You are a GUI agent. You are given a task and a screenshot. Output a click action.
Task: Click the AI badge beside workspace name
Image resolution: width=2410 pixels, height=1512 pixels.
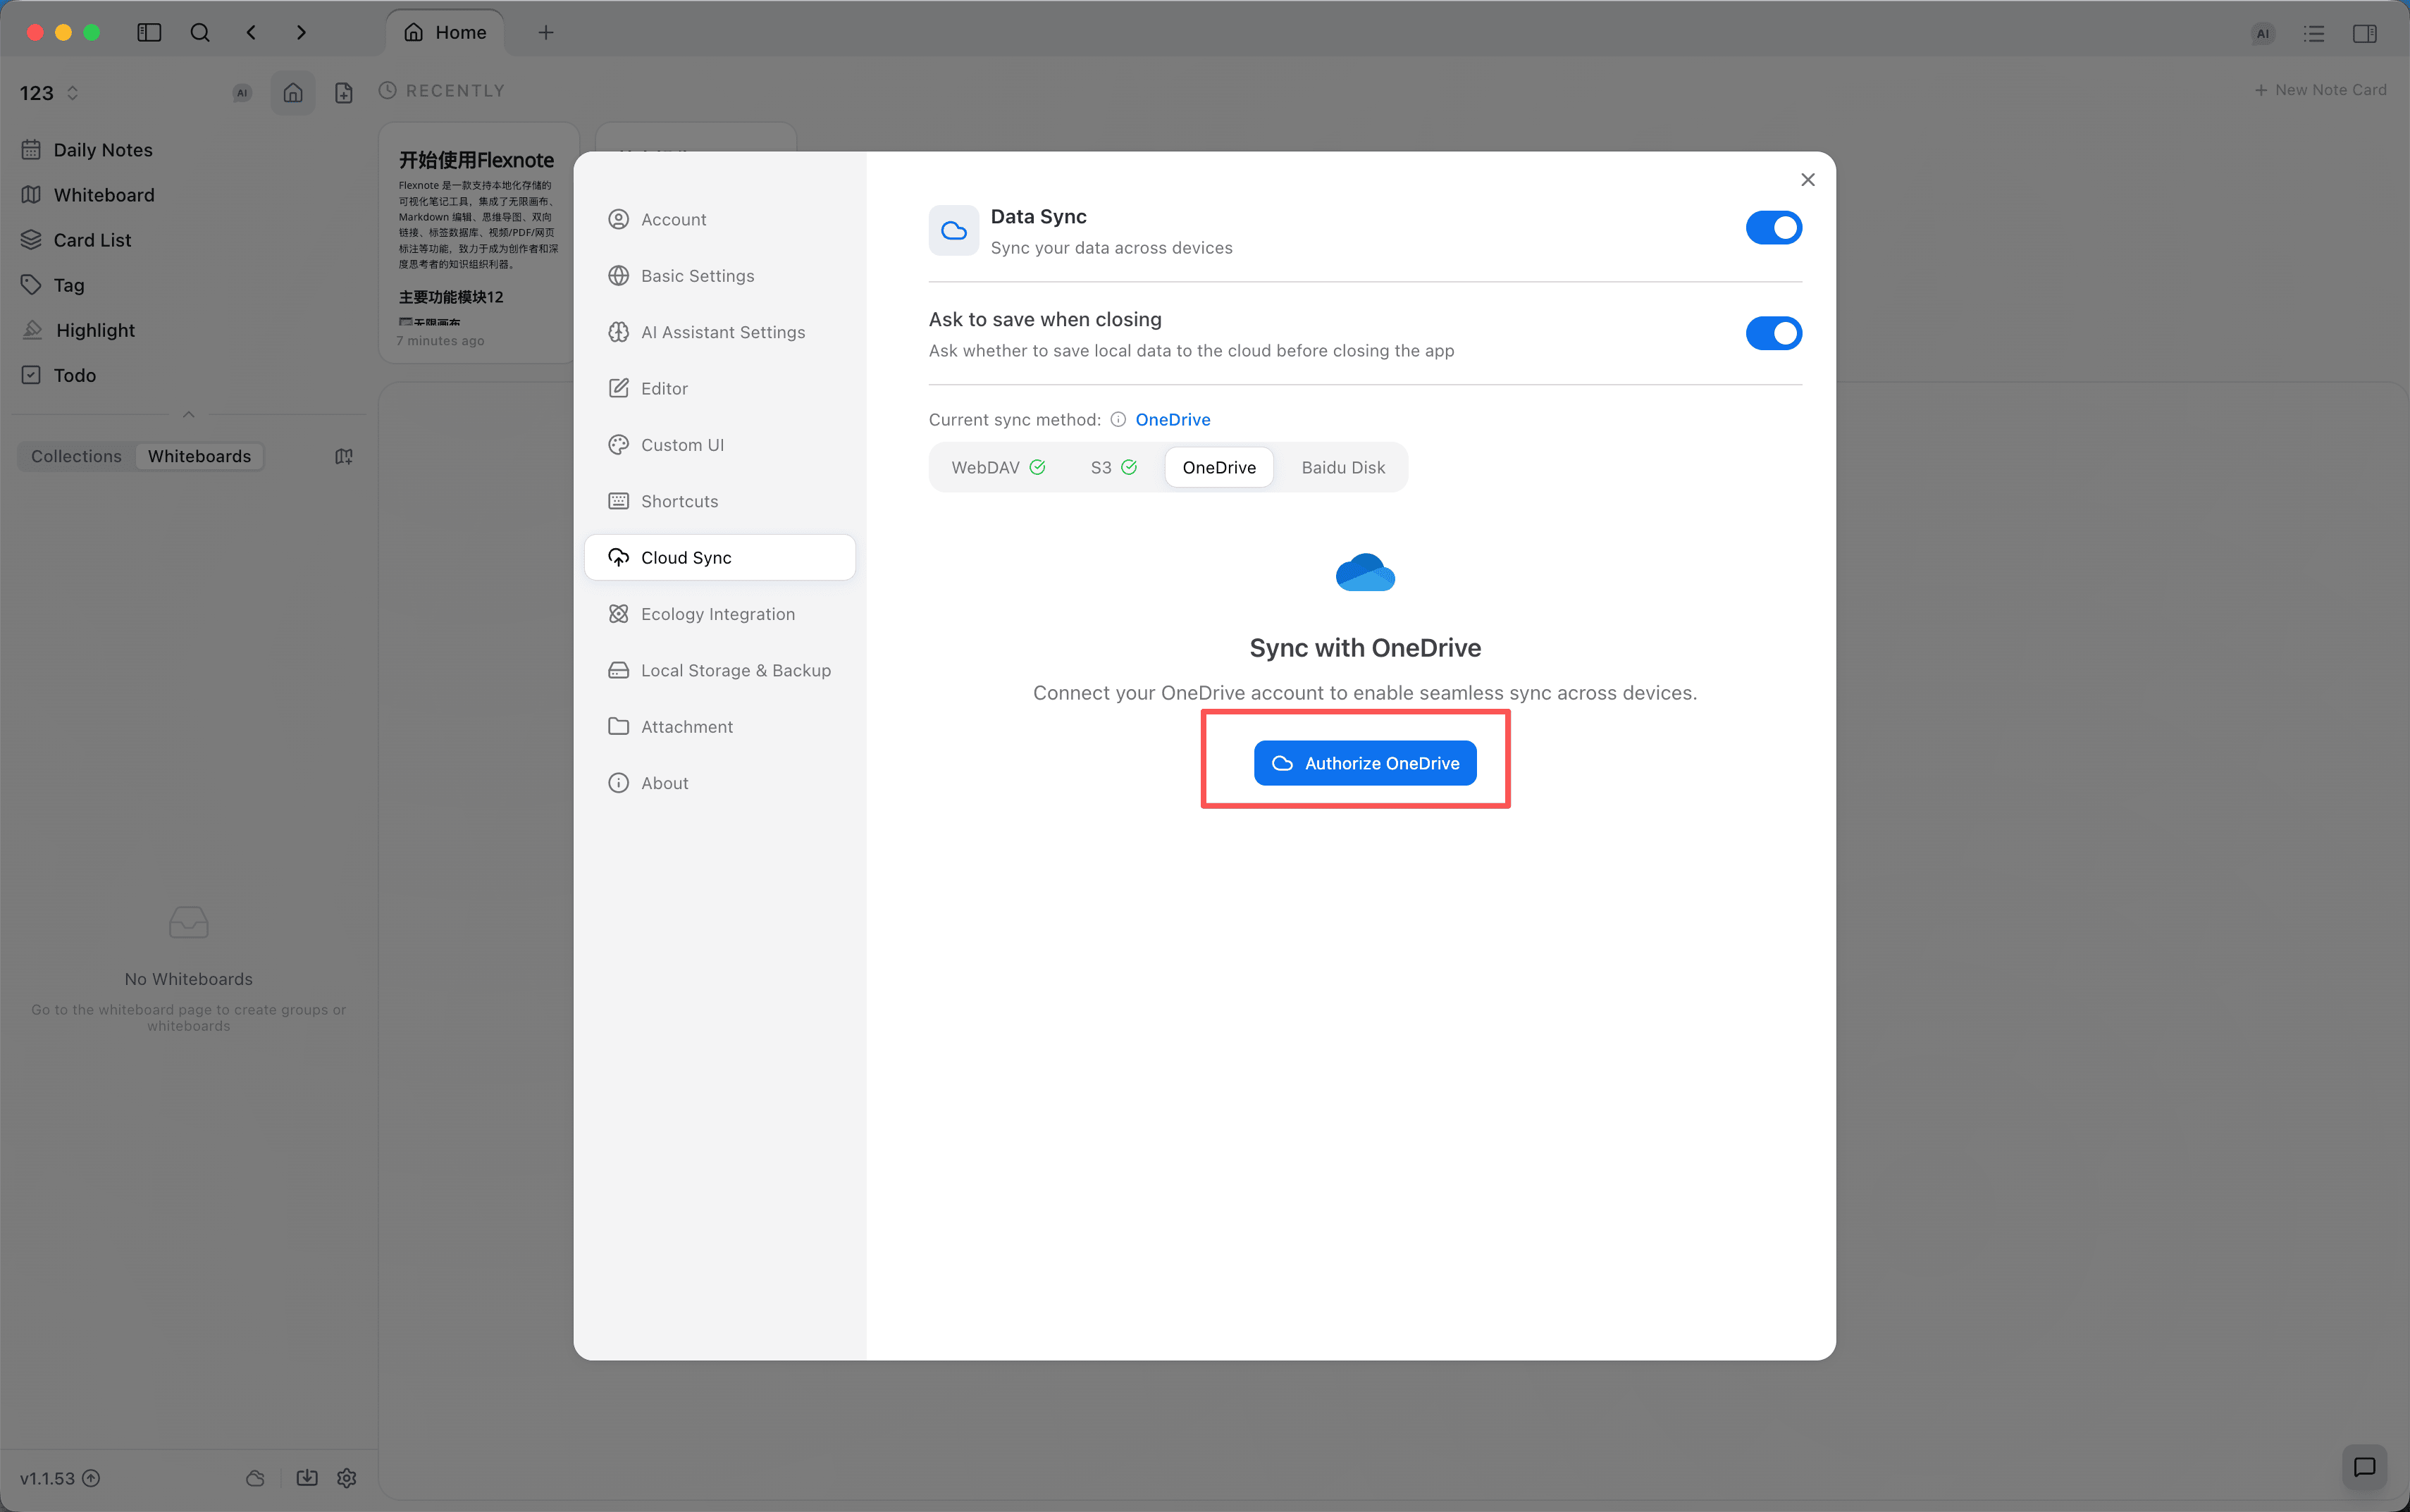coord(242,93)
